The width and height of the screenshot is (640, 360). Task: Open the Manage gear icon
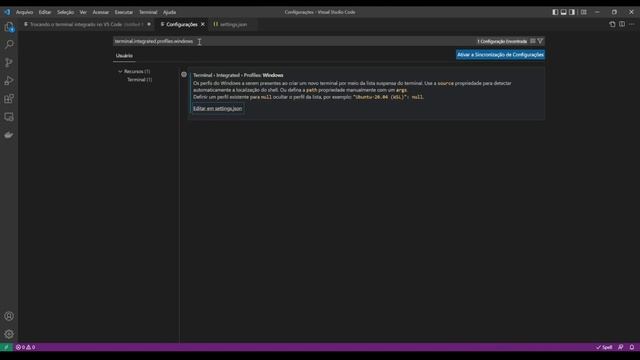click(9, 334)
